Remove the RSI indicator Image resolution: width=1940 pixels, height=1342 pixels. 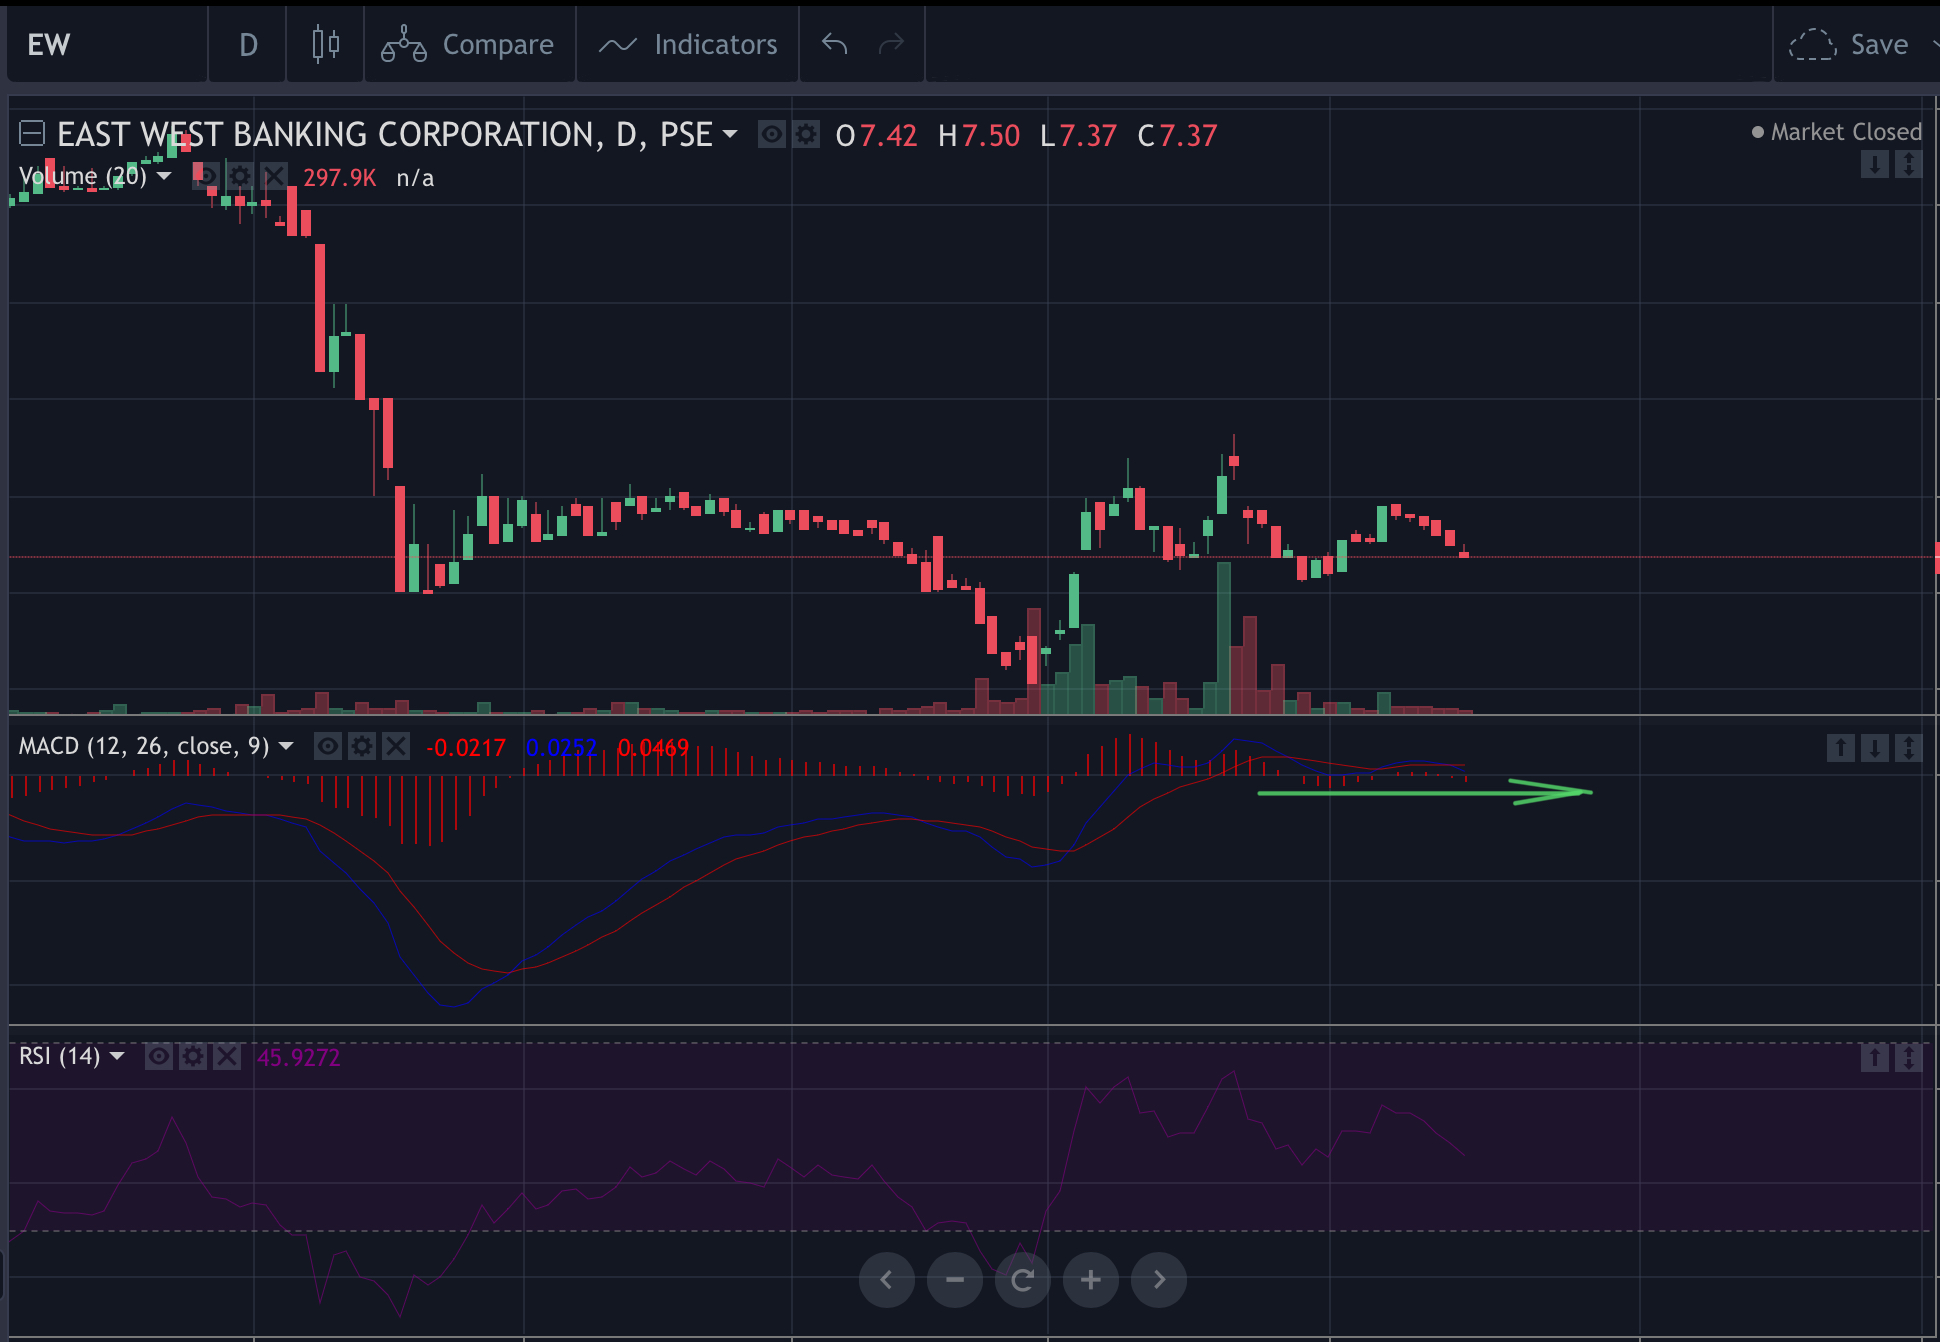point(227,1056)
